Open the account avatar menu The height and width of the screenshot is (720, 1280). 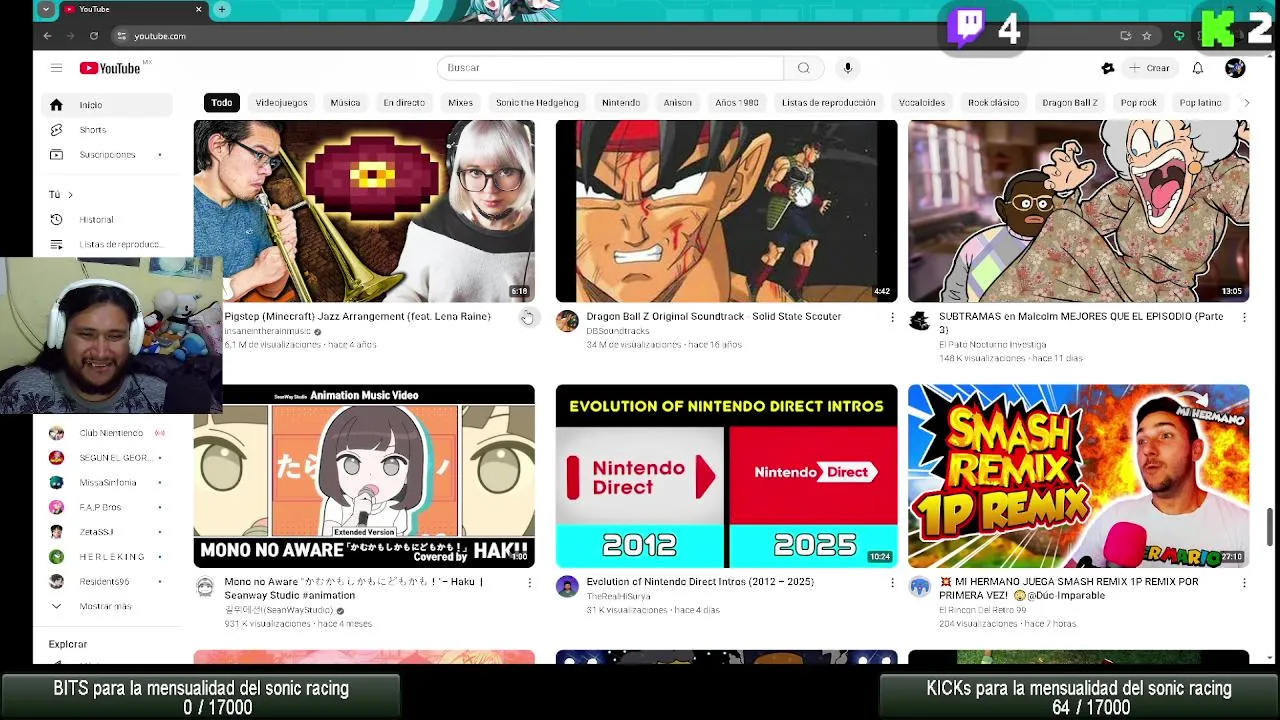click(x=1235, y=68)
